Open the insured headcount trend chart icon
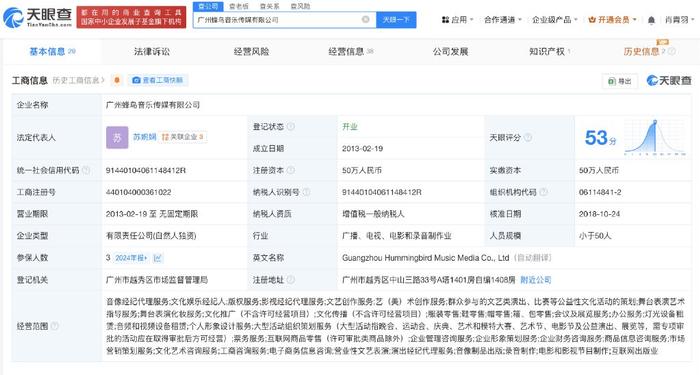This screenshot has width=700, height=375. (x=158, y=258)
